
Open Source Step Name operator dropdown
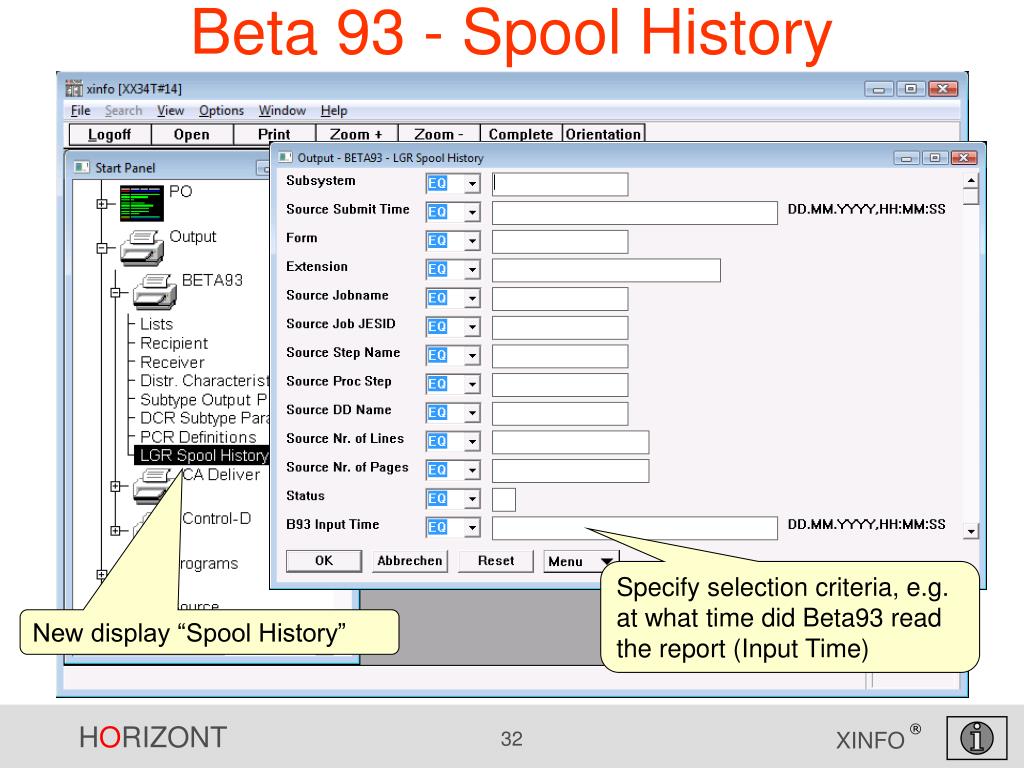[x=472, y=356]
